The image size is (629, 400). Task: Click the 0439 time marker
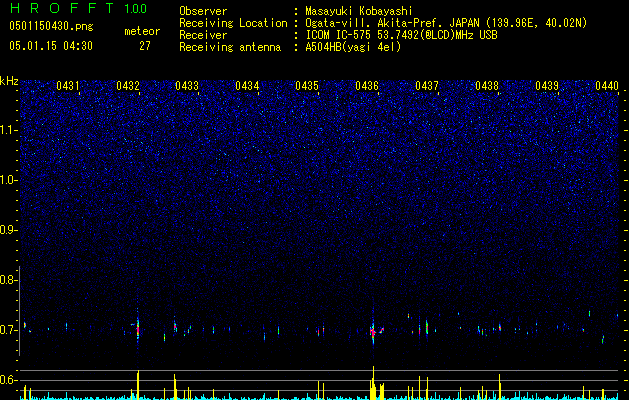pyautogui.click(x=547, y=85)
